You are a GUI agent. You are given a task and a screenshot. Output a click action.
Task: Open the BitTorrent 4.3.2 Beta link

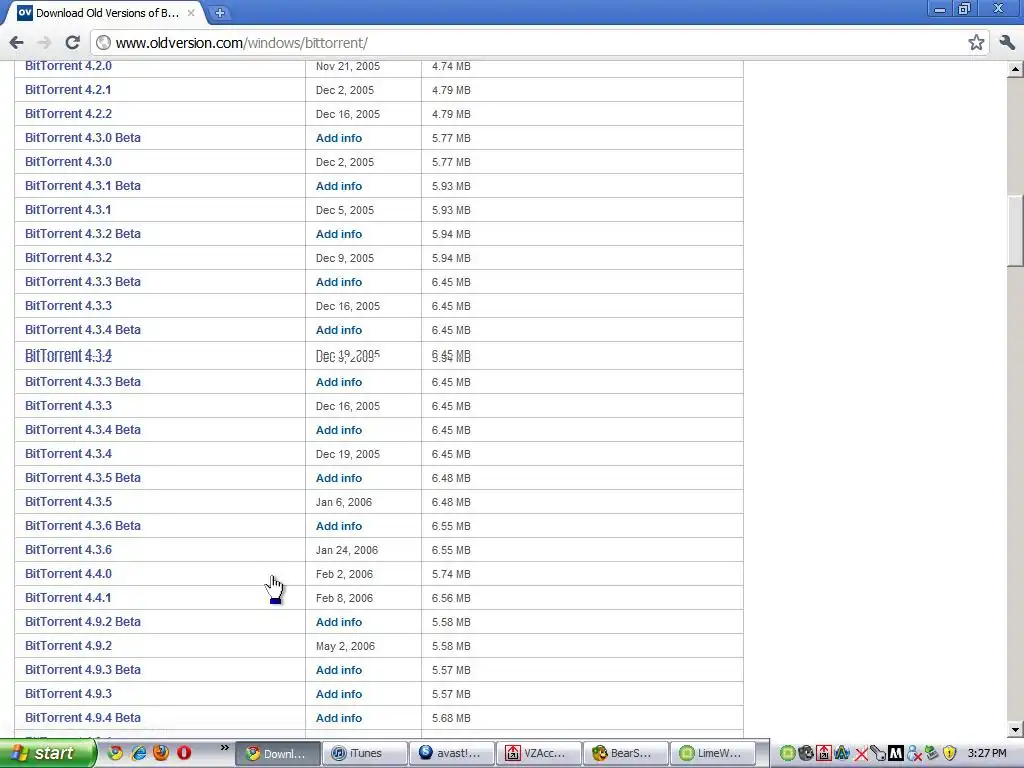click(83, 234)
